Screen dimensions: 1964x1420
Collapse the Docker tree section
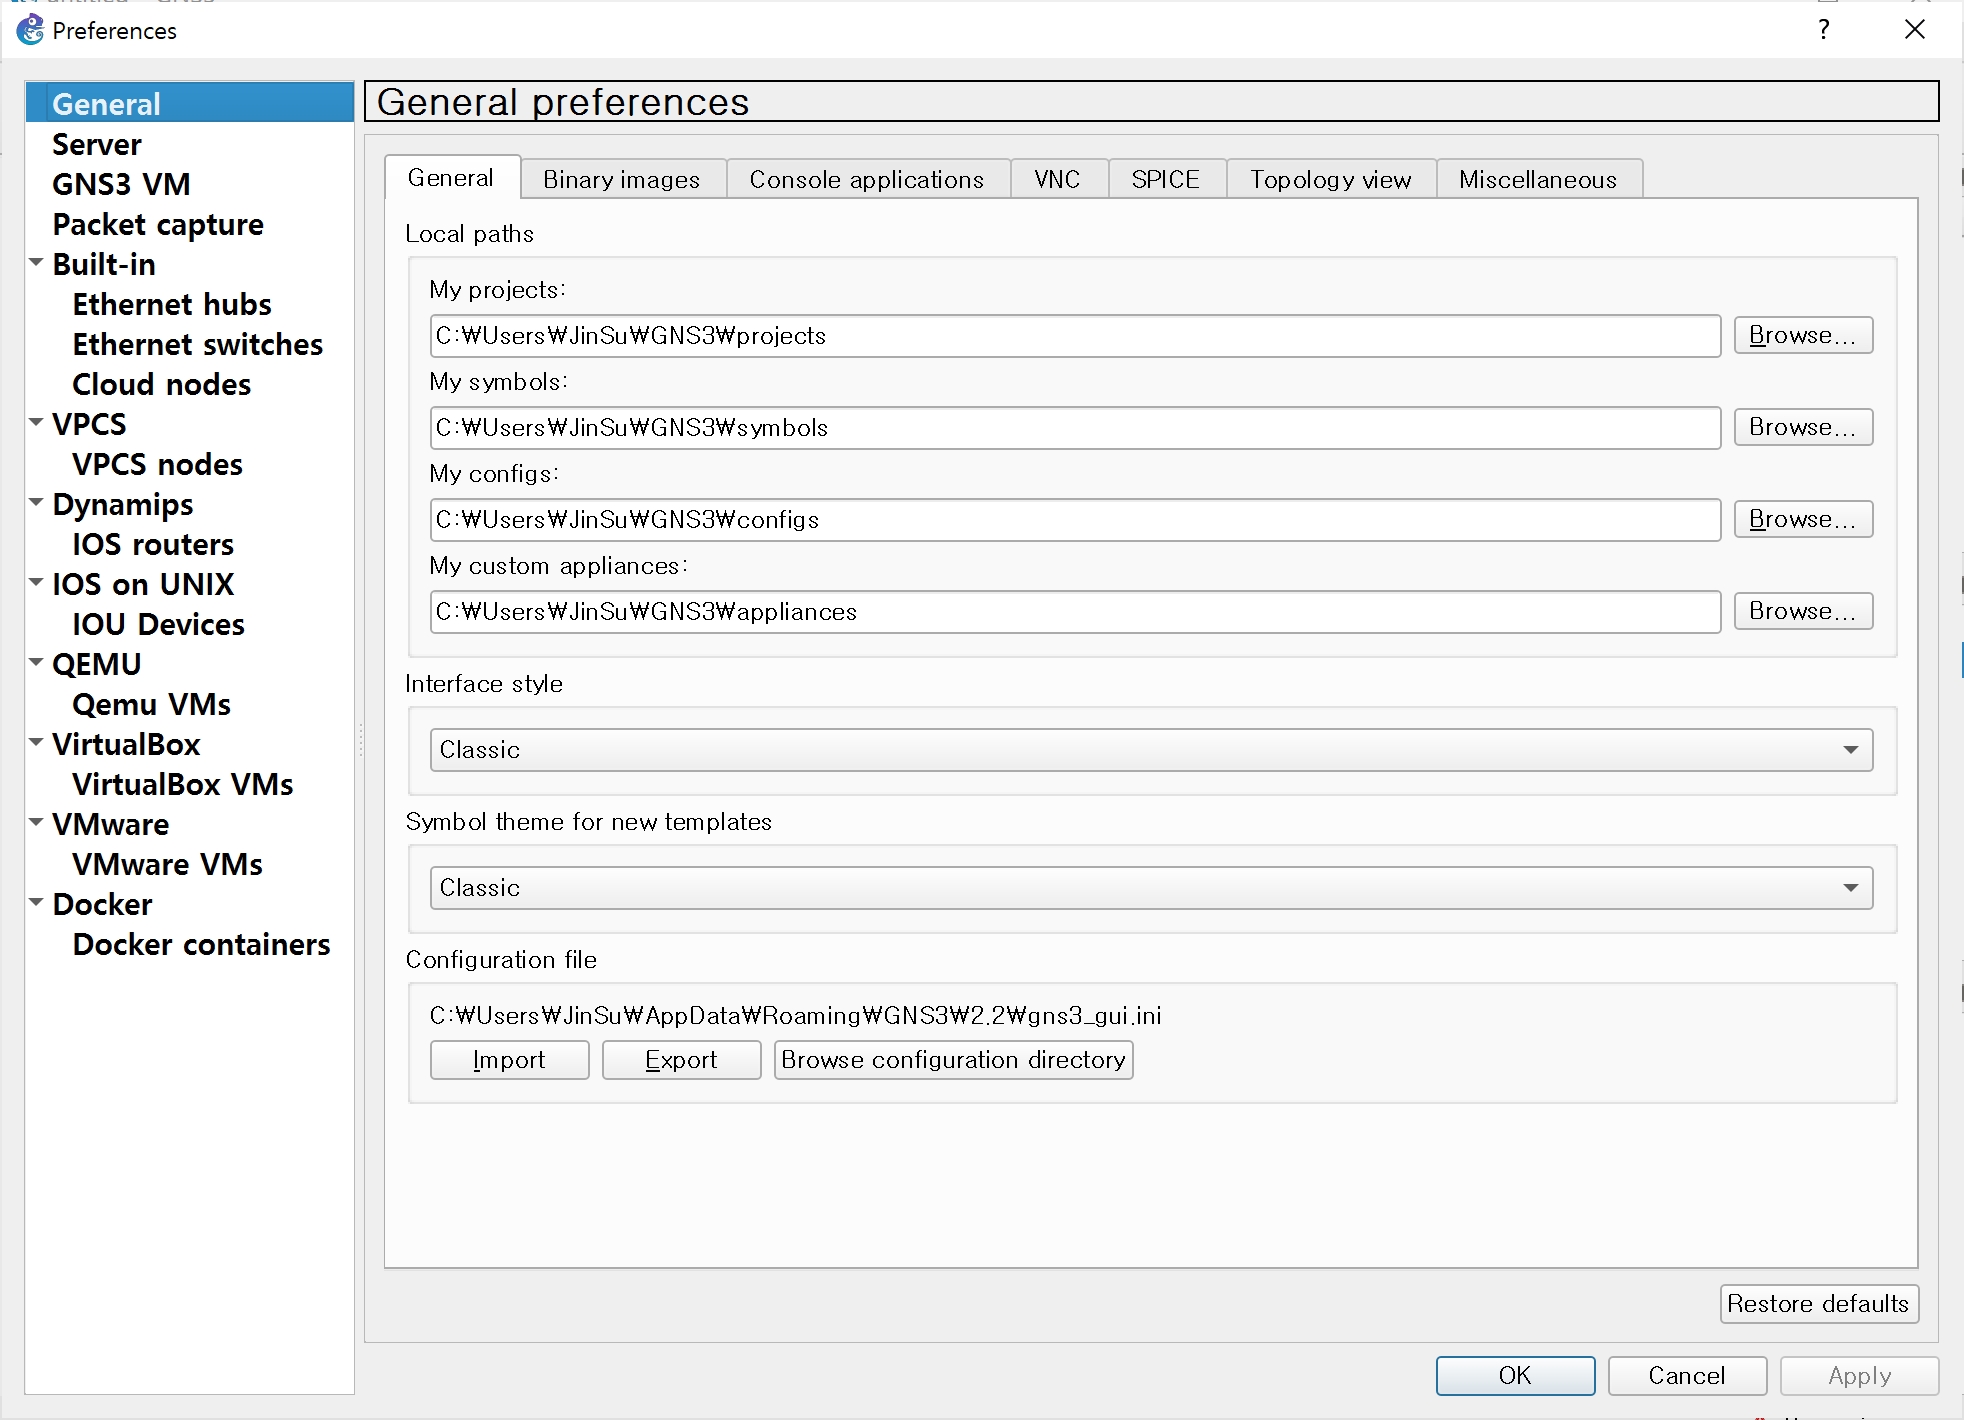click(x=36, y=903)
